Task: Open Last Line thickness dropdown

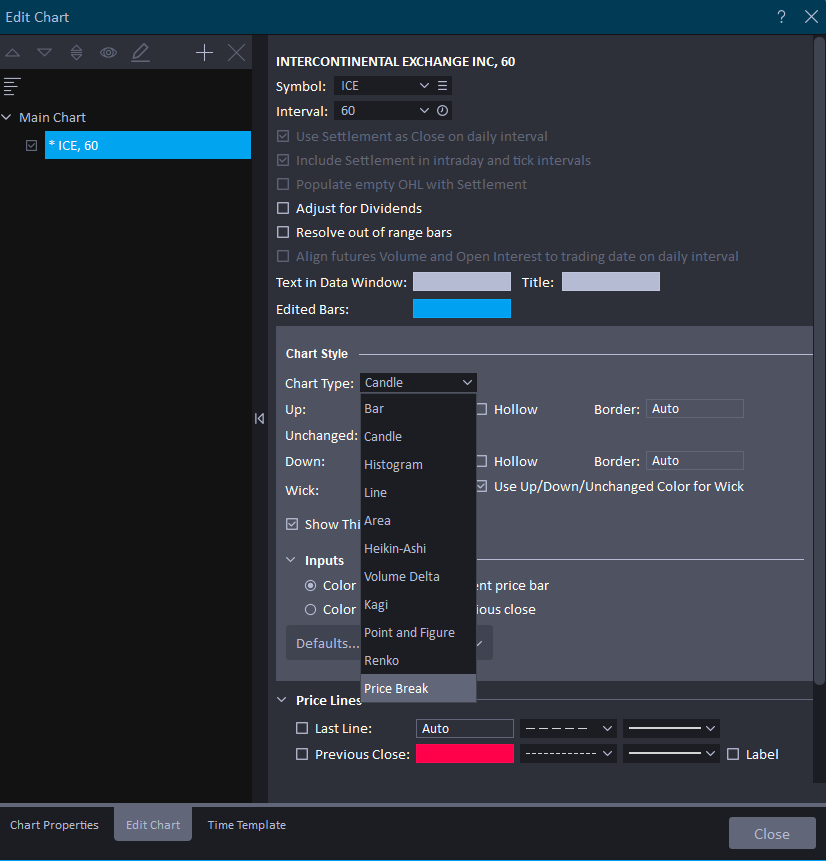Action: (x=671, y=728)
